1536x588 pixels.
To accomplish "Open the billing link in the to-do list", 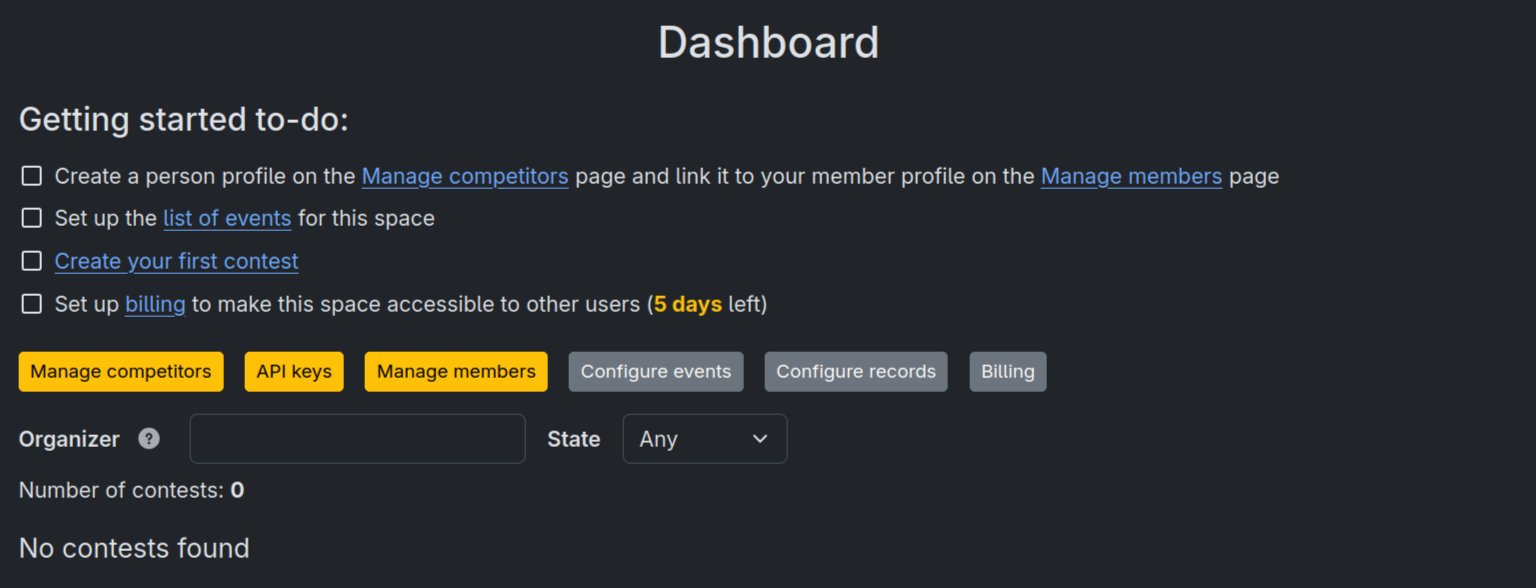I will click(x=155, y=304).
